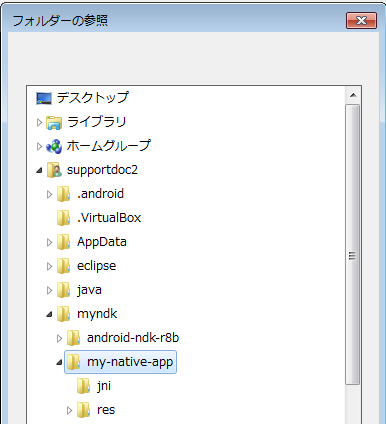Expand the eclipse folder node
This screenshot has width=386, height=425.
pyautogui.click(x=49, y=266)
